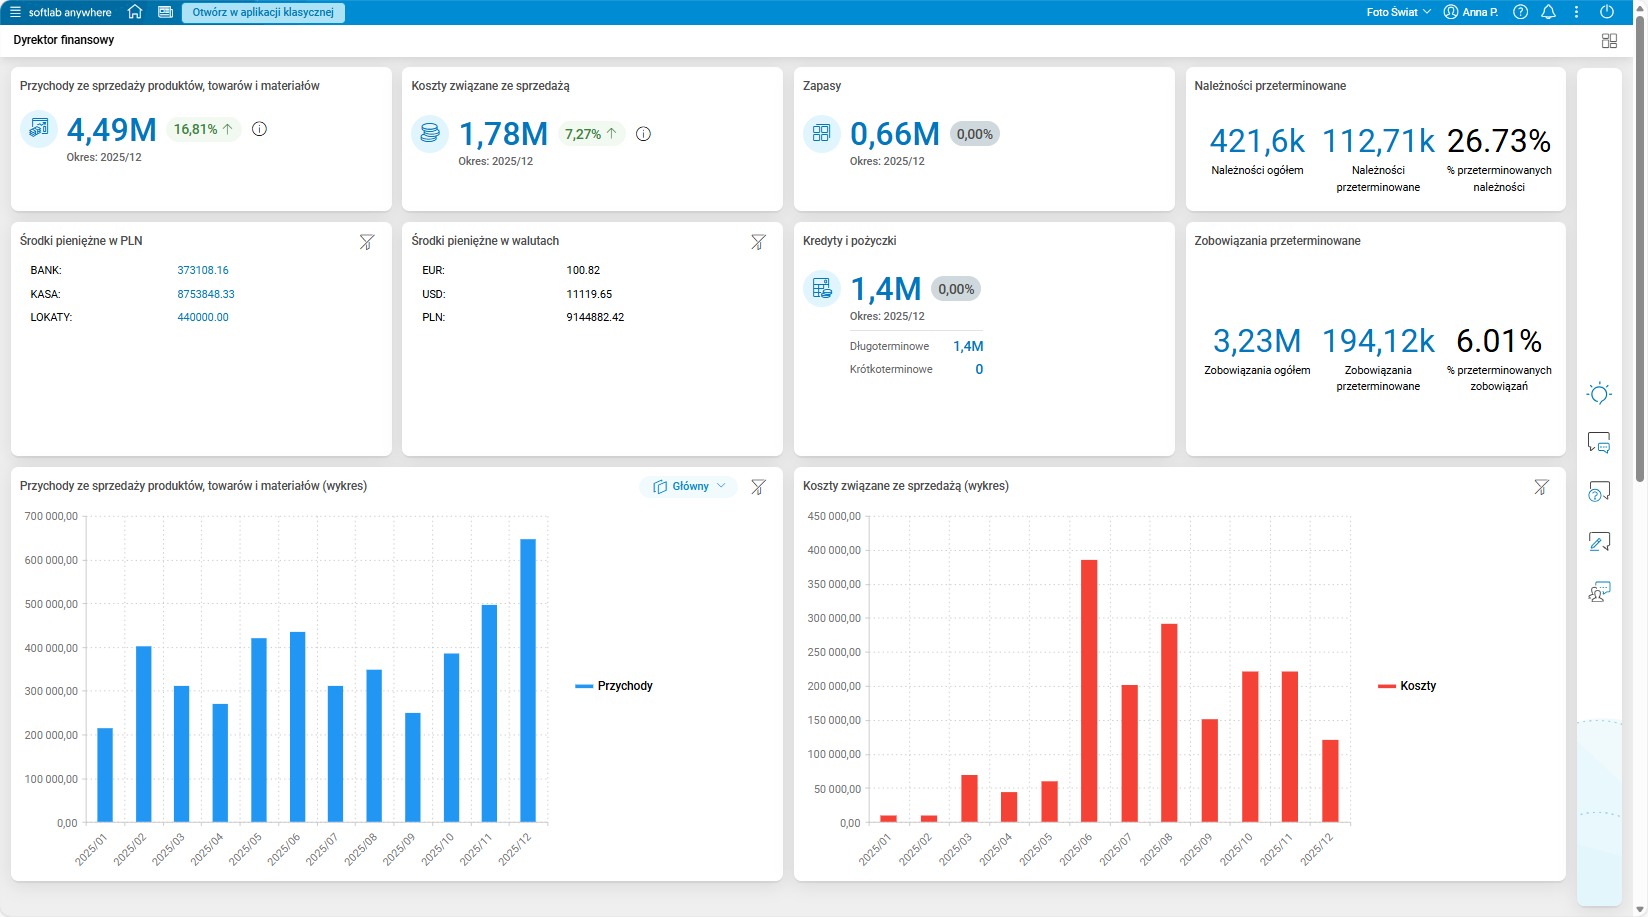The image size is (1648, 917).
Task: Expand the Główny dropdown on revenue chart
Action: pos(688,486)
